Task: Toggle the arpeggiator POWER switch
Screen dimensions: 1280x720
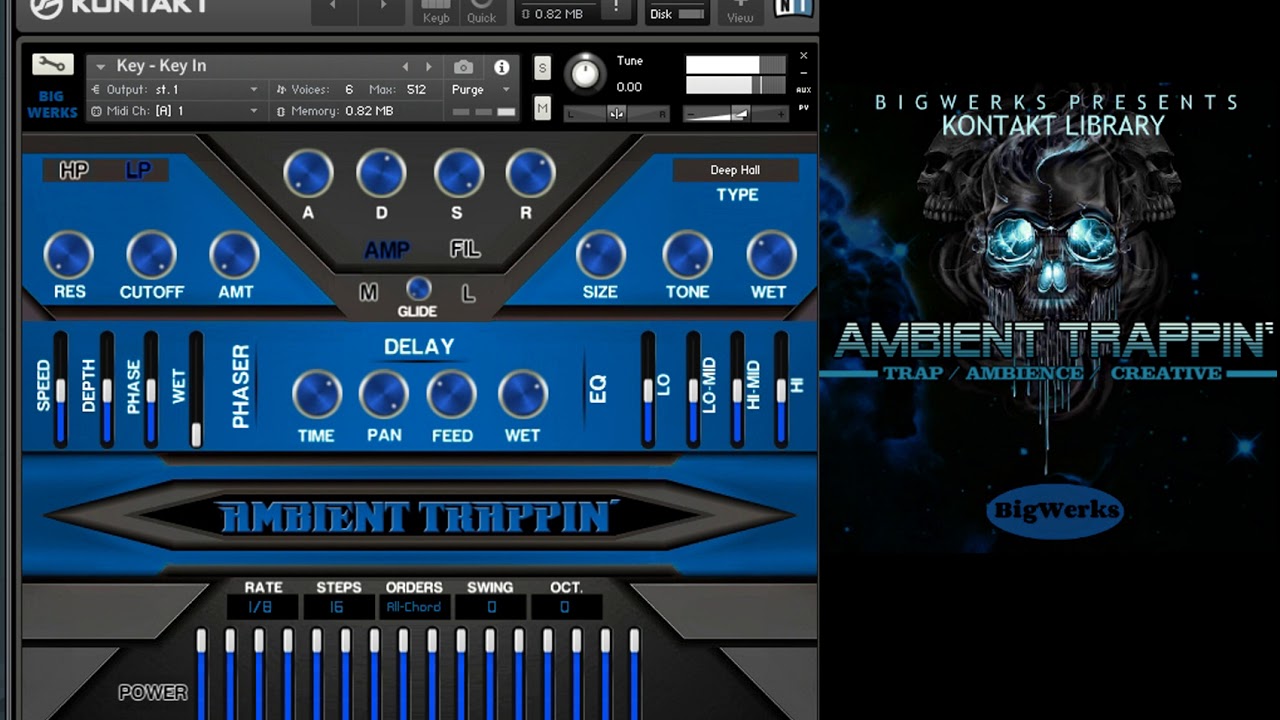Action: click(153, 692)
